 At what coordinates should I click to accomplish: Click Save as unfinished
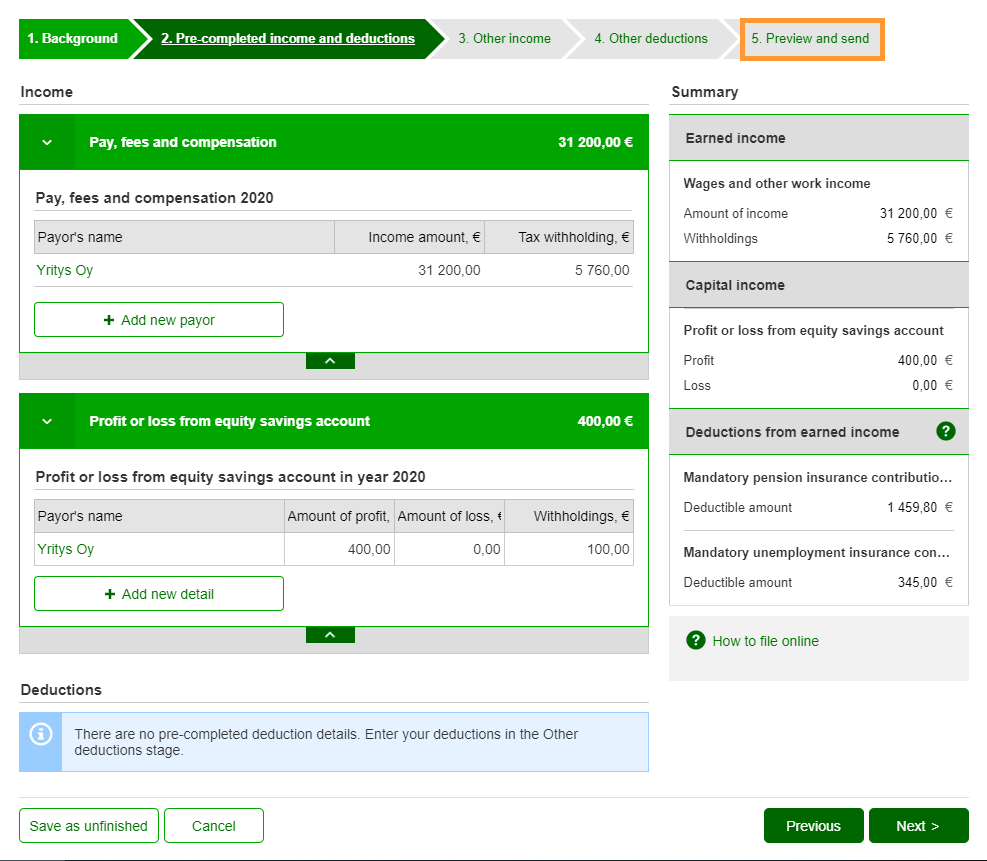[89, 826]
